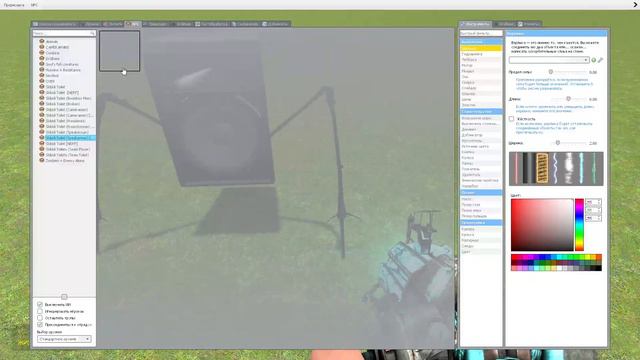This screenshot has height=360, width=640.
Task: Select the duplicator tool in list
Action: [x=481, y=135]
